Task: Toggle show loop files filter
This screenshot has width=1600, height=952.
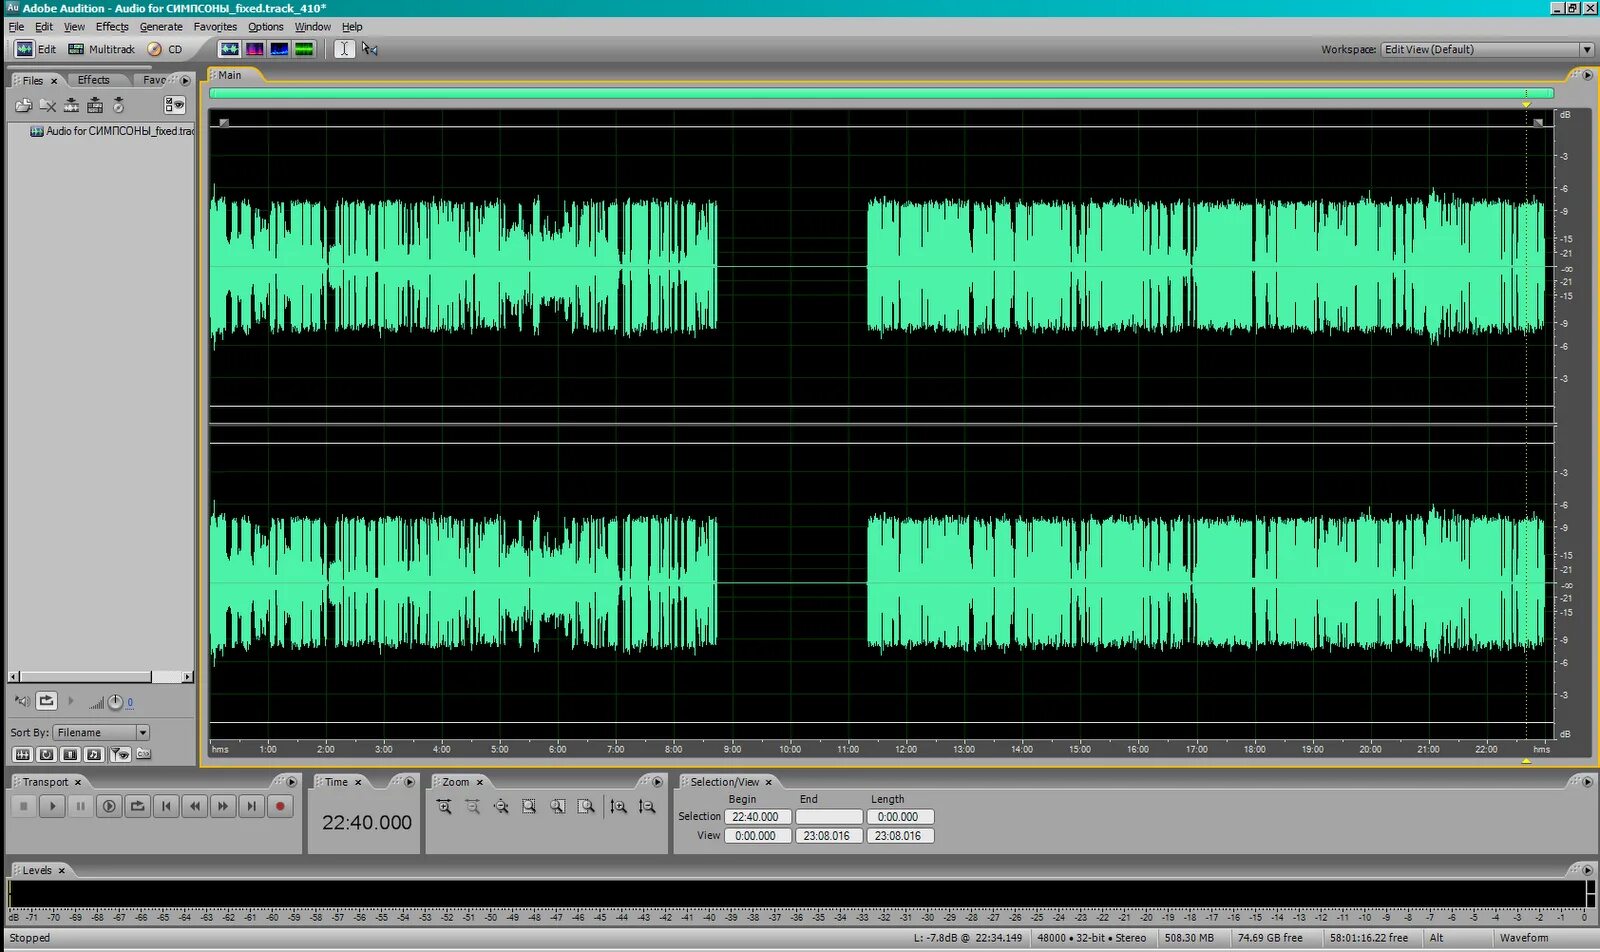Action: click(46, 754)
